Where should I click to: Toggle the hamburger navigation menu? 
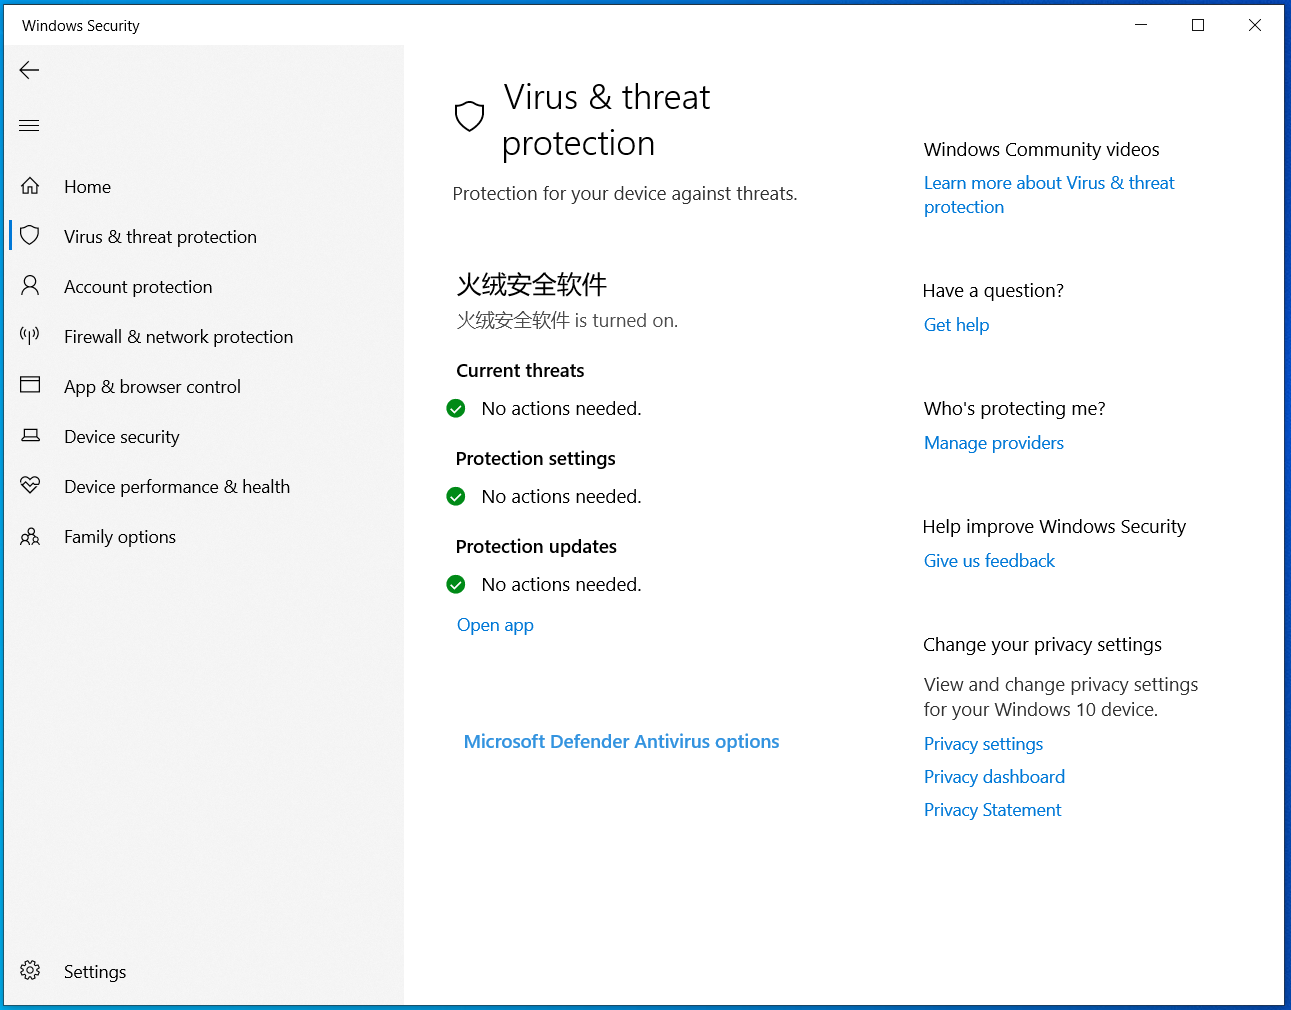pyautogui.click(x=29, y=125)
